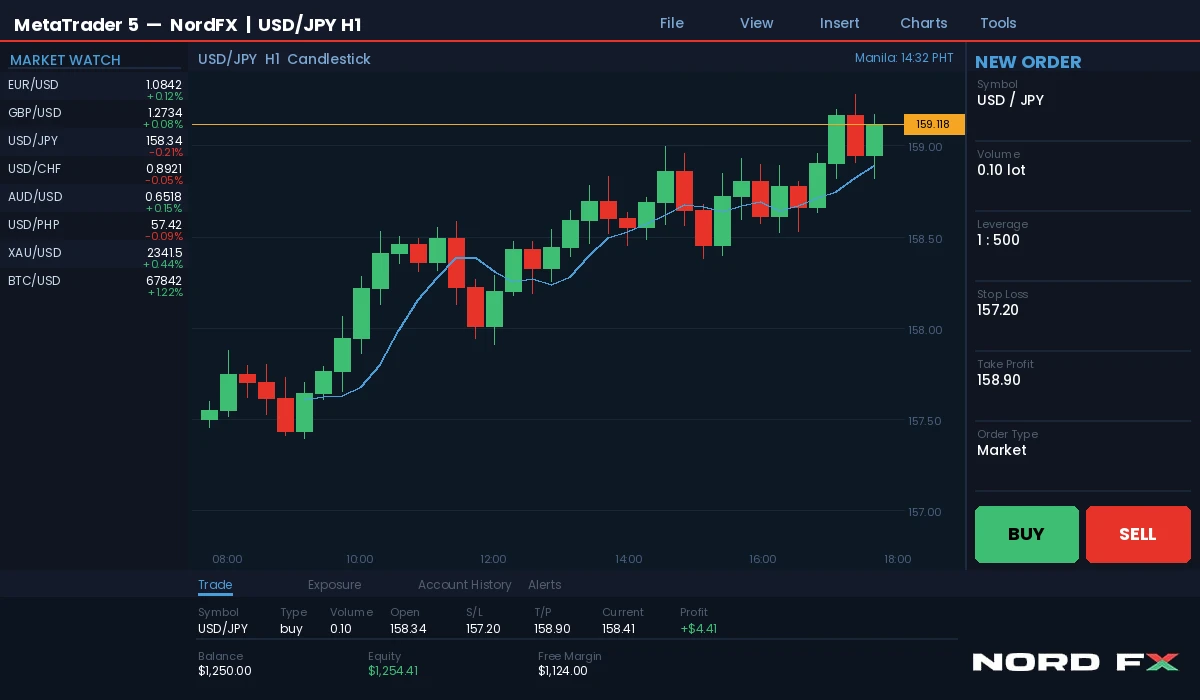Click the Manila: 14:32 PHT clock
1200x700 pixels.
tap(904, 58)
